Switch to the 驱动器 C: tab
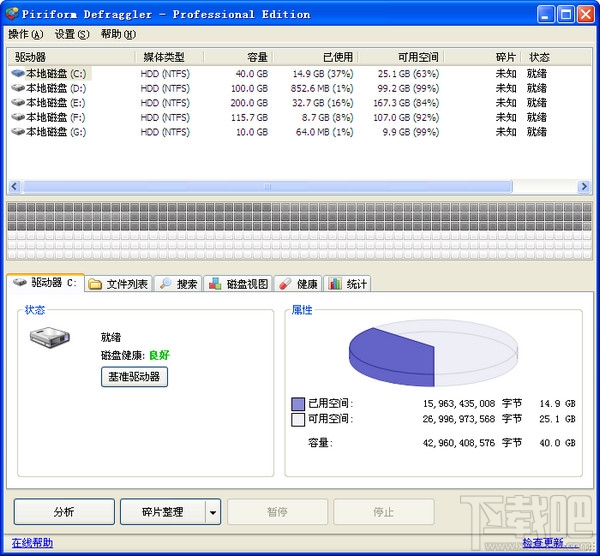The image size is (600, 556). (46, 283)
